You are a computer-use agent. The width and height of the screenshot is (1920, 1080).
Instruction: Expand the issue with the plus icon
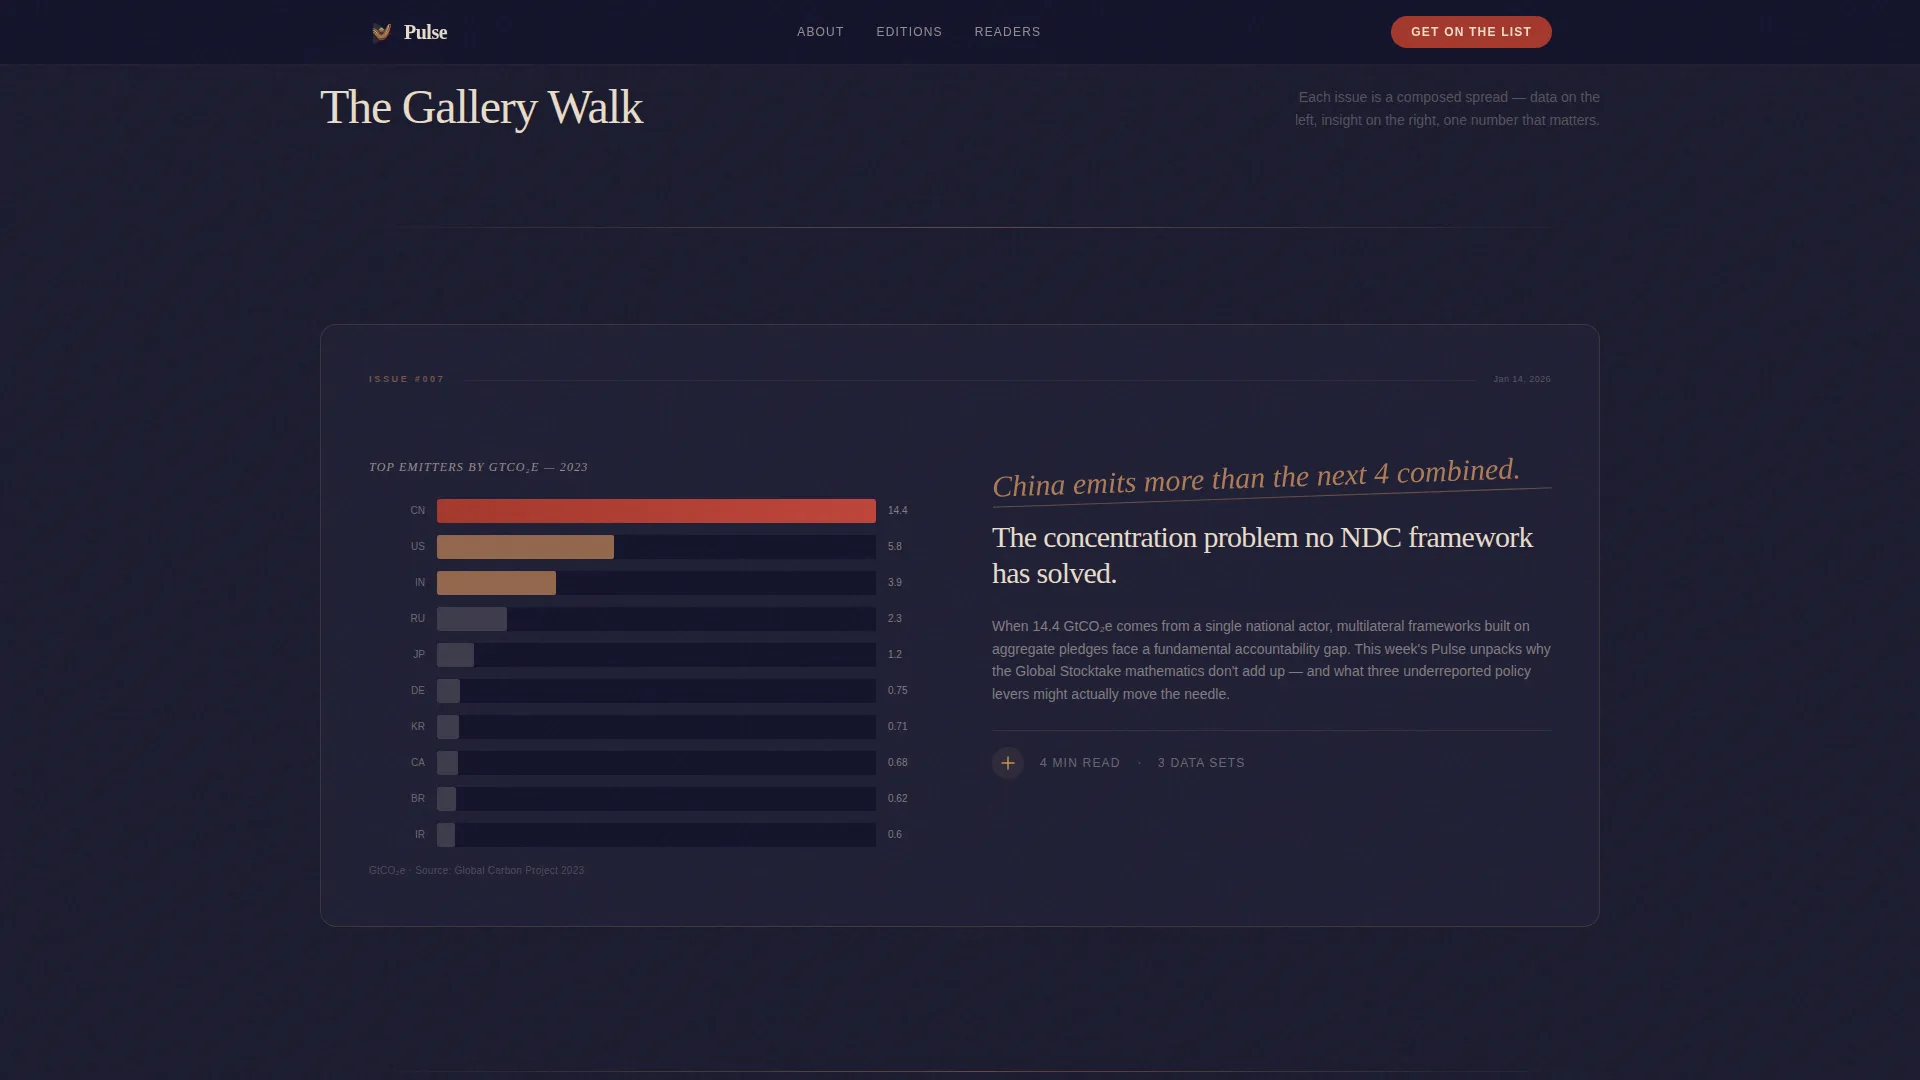click(1008, 763)
